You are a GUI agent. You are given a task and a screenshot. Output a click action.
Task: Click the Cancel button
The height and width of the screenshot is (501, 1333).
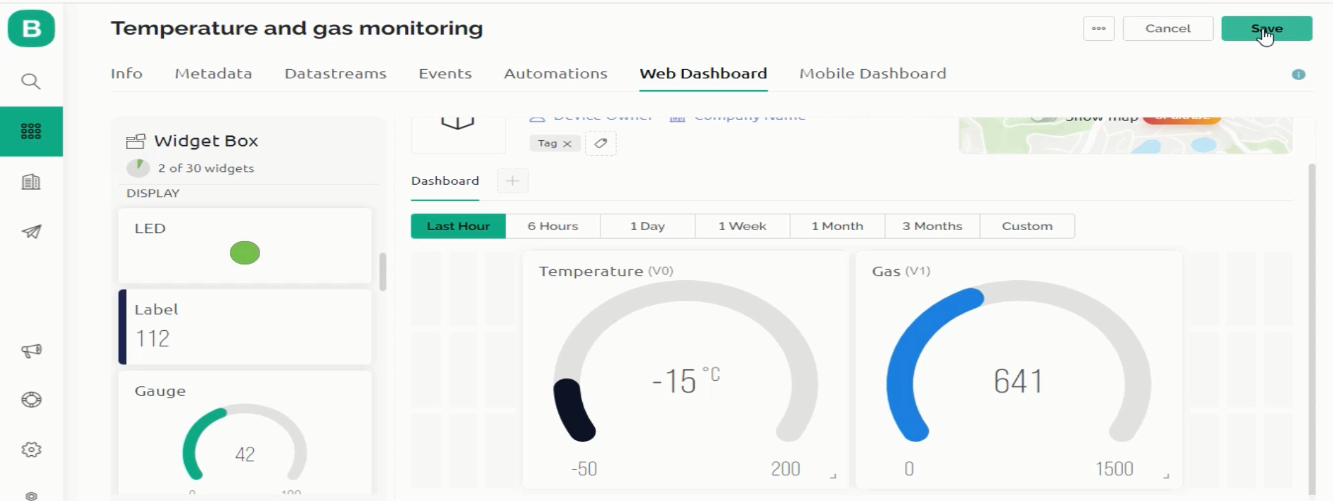1168,28
